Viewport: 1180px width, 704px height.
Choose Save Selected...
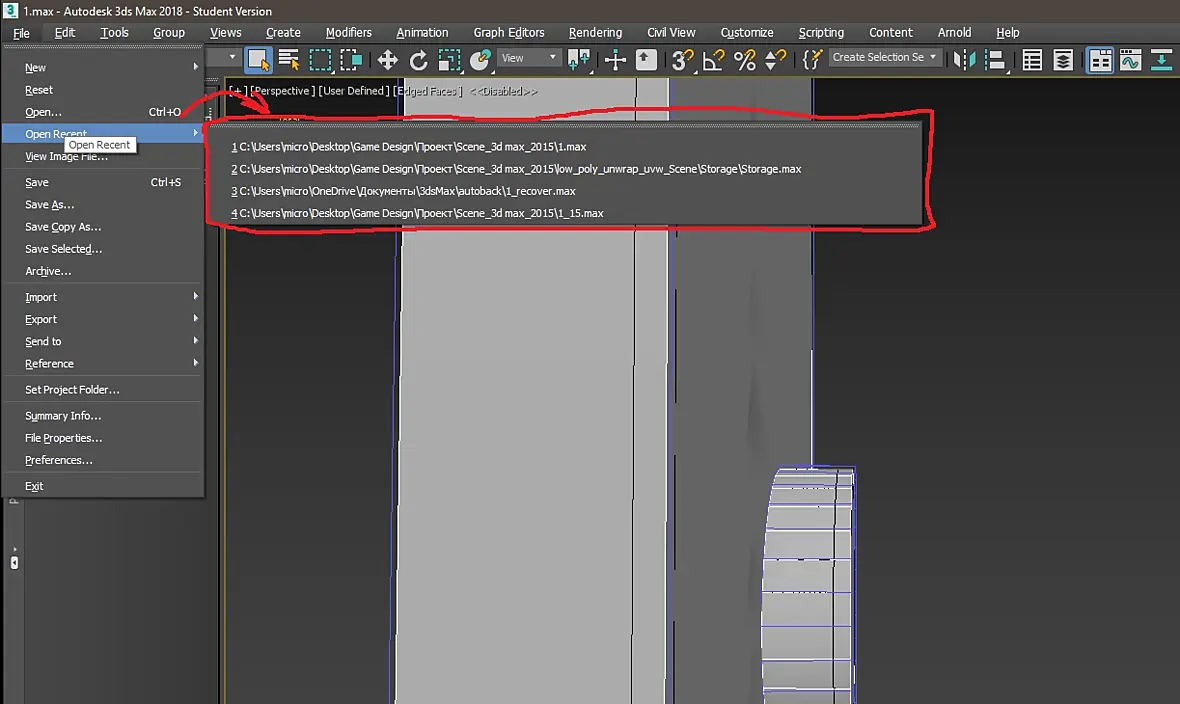click(x=103, y=248)
